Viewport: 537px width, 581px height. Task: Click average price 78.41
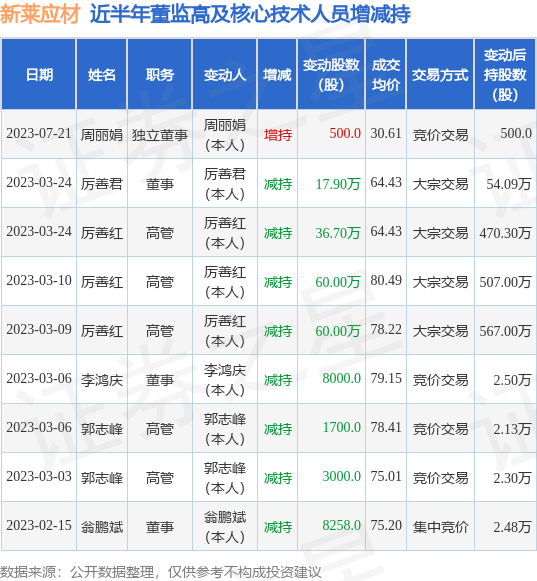[386, 428]
